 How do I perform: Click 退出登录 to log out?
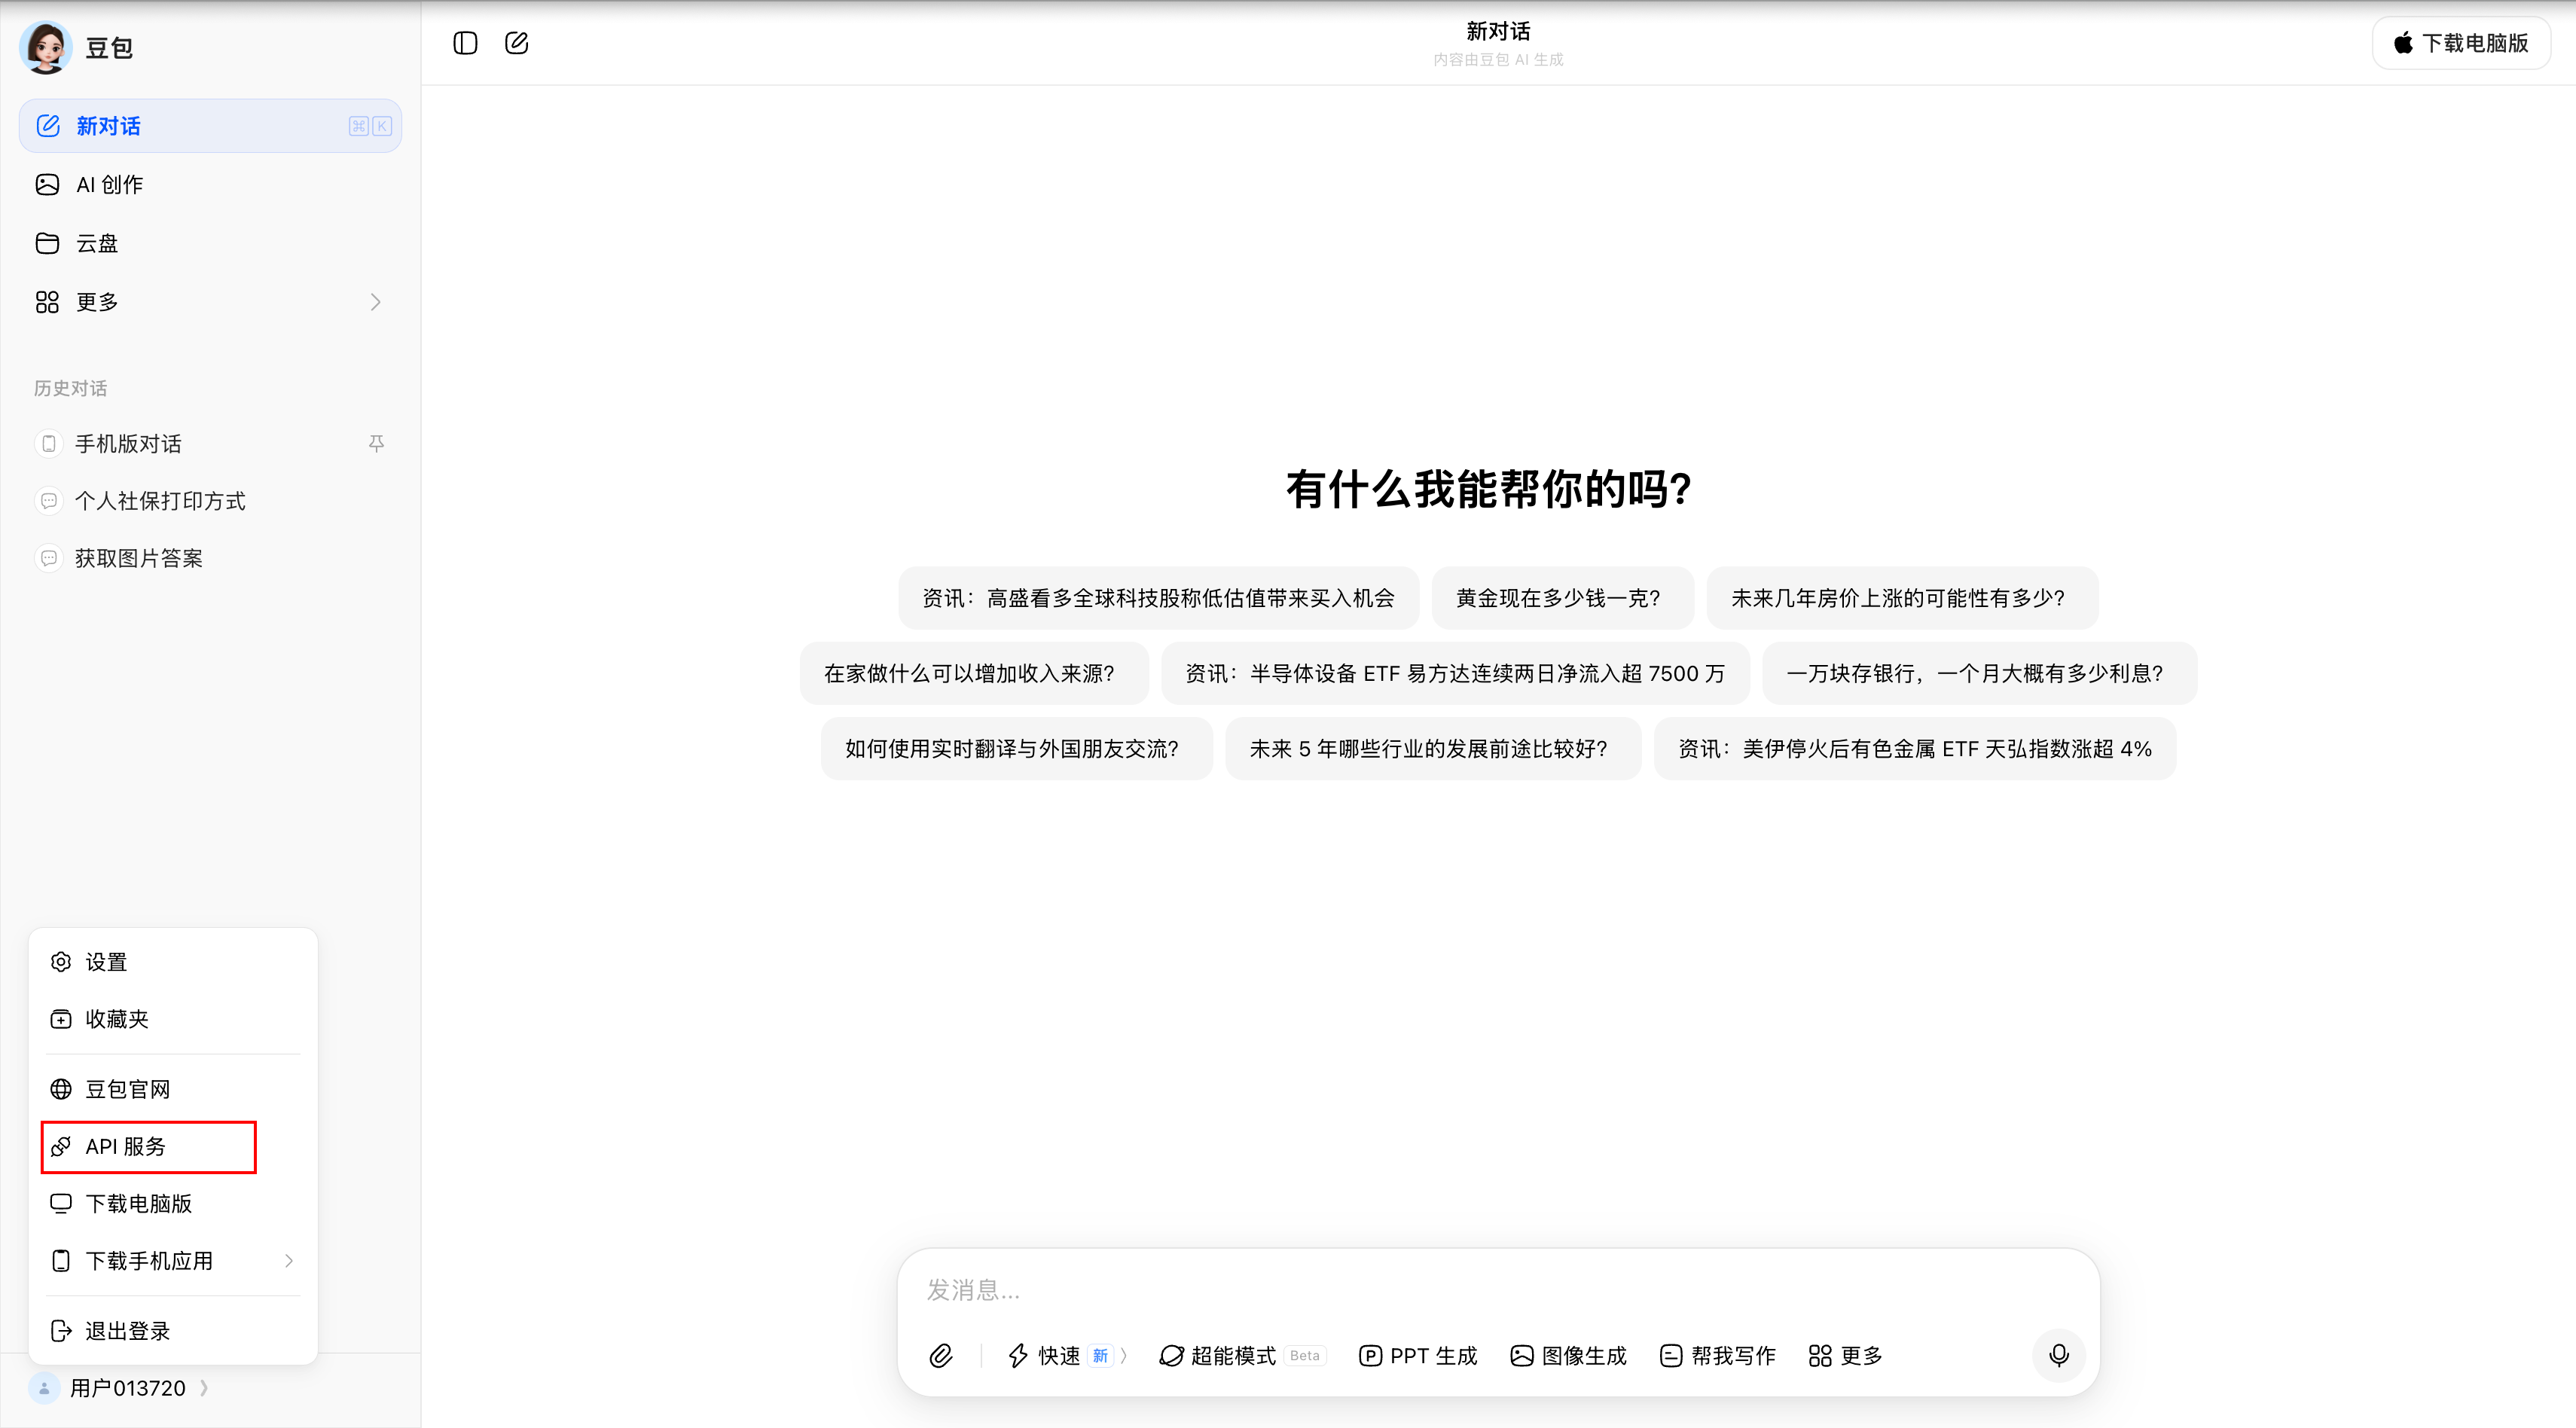126,1331
